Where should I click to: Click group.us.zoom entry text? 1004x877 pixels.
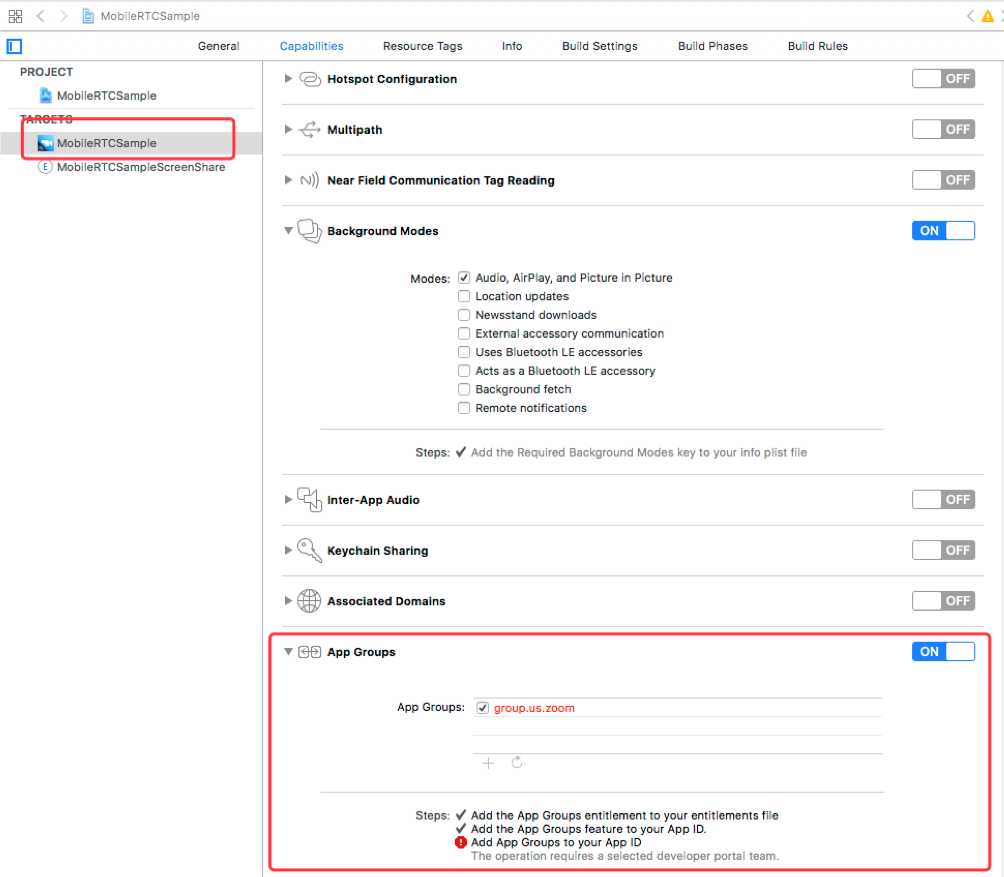[534, 708]
